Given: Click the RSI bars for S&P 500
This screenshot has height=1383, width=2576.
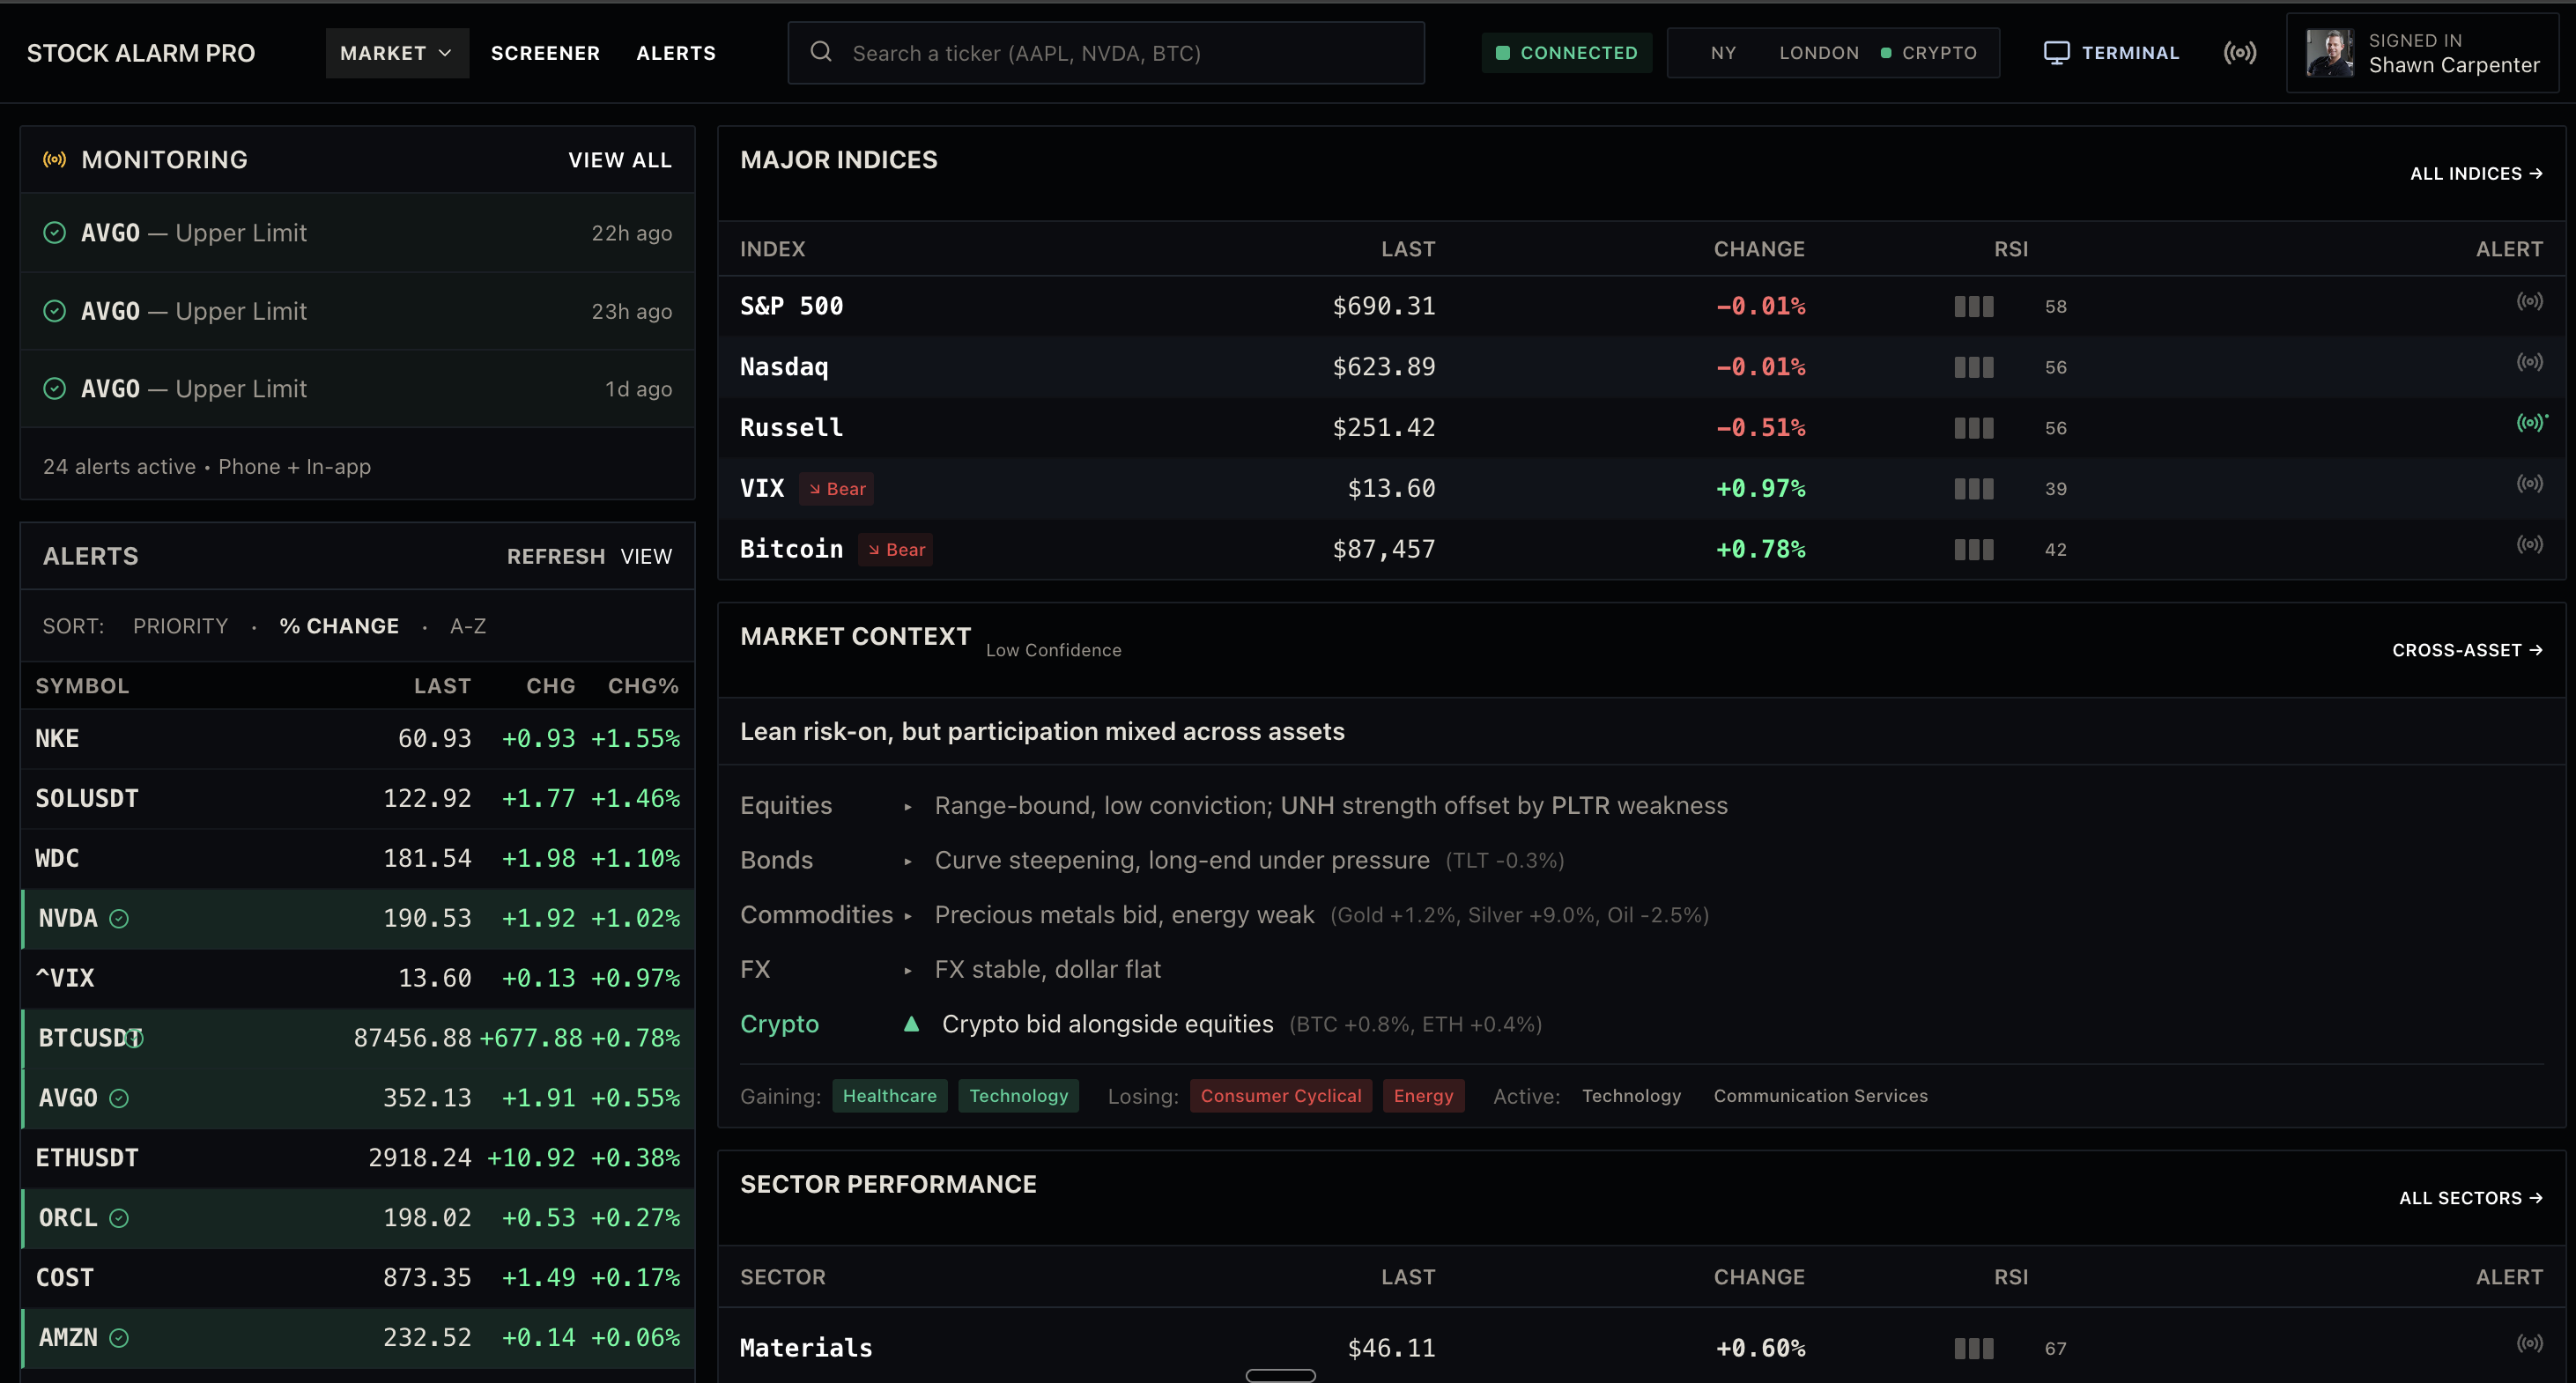Looking at the screenshot, I should click(1974, 307).
